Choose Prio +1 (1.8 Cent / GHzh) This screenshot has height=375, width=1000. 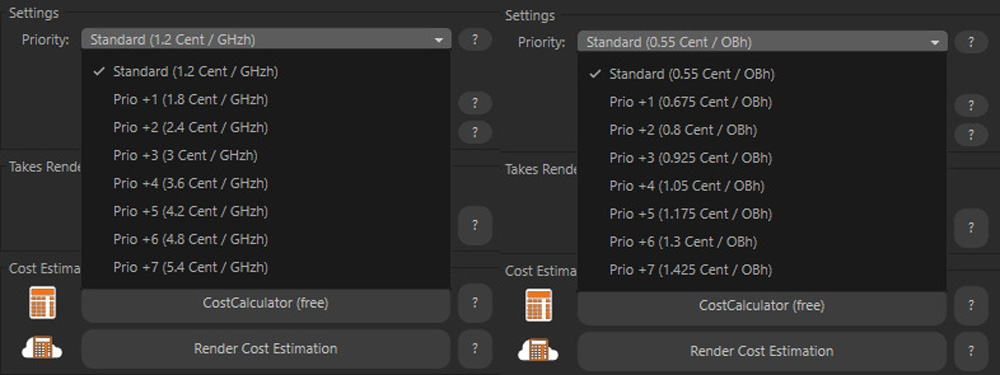266,99
